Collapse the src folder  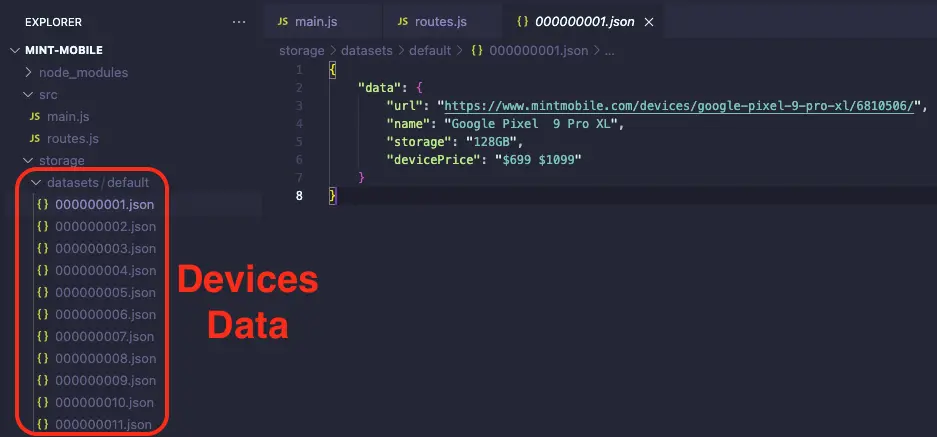(28, 94)
